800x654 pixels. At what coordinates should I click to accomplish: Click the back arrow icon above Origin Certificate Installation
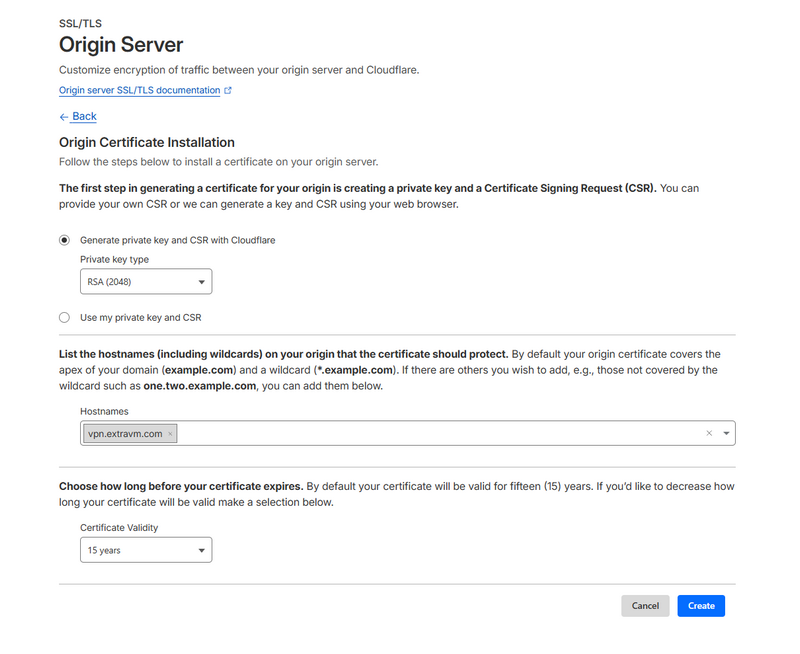(x=63, y=116)
